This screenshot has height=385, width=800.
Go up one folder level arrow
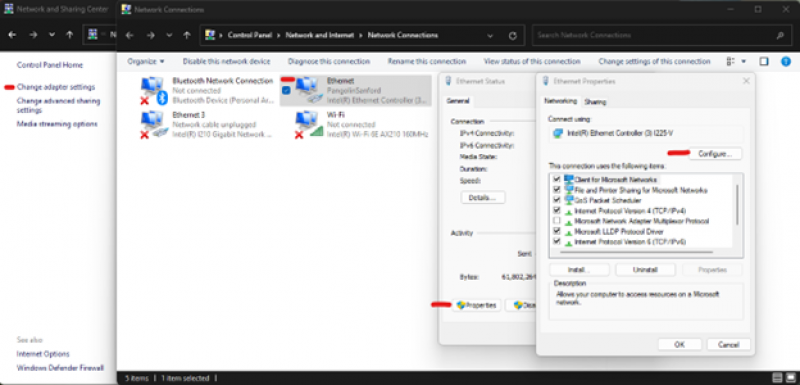tap(187, 36)
